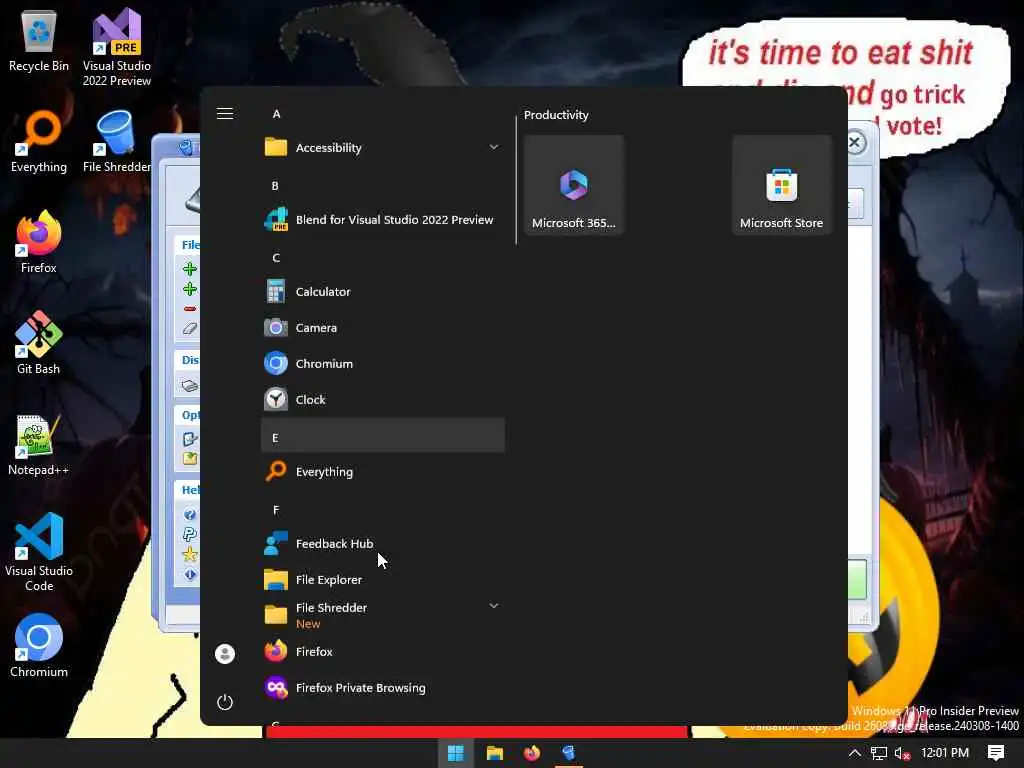Open Git Bash desktop shortcut
The image size is (1024, 768).
[x=39, y=343]
